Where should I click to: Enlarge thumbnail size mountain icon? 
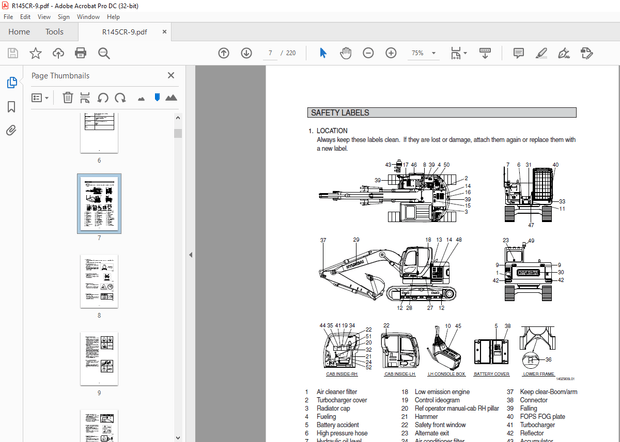(171, 98)
